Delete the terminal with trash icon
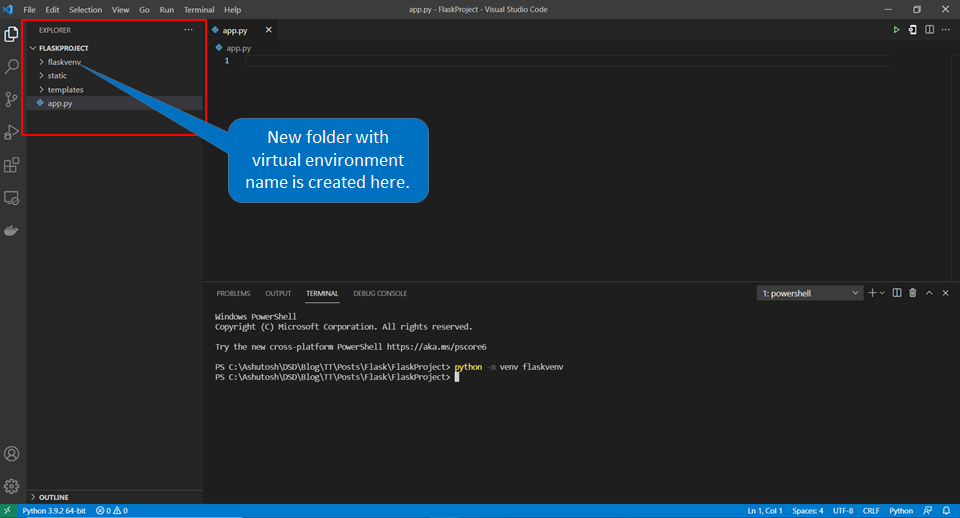 coord(912,293)
